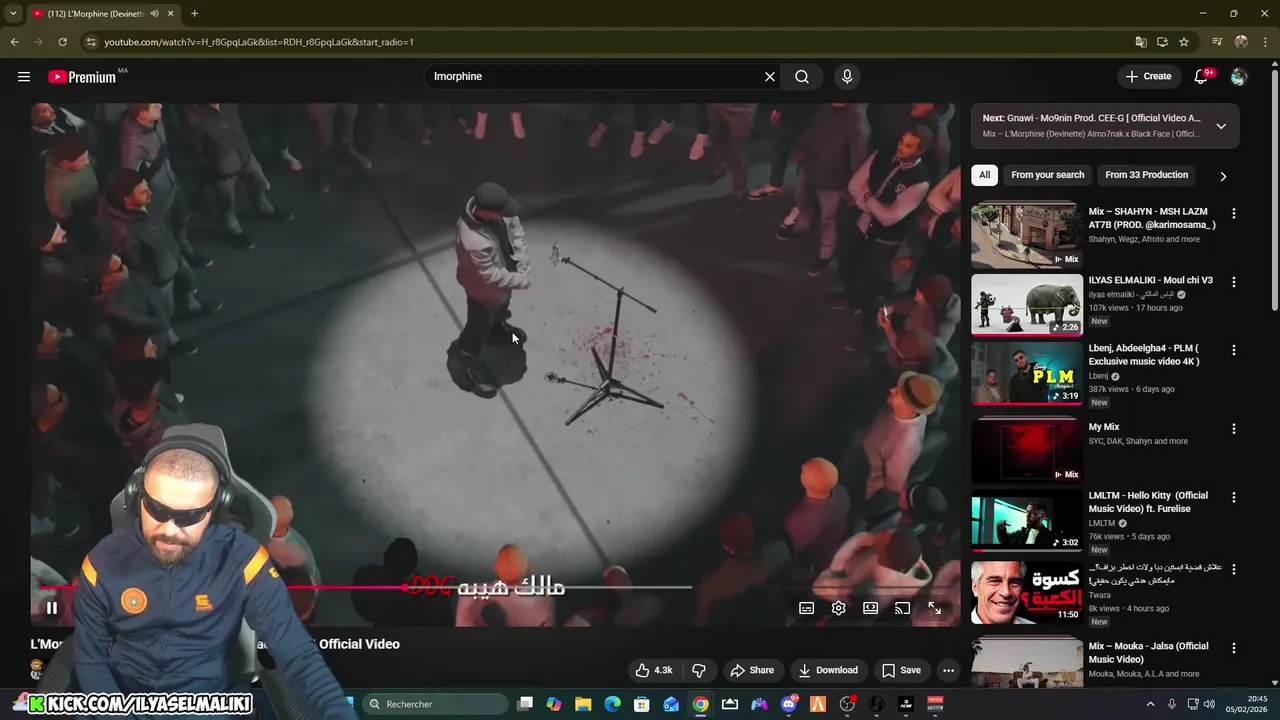Go back in browser history
Viewport: 1280px width, 720px height.
click(x=14, y=42)
